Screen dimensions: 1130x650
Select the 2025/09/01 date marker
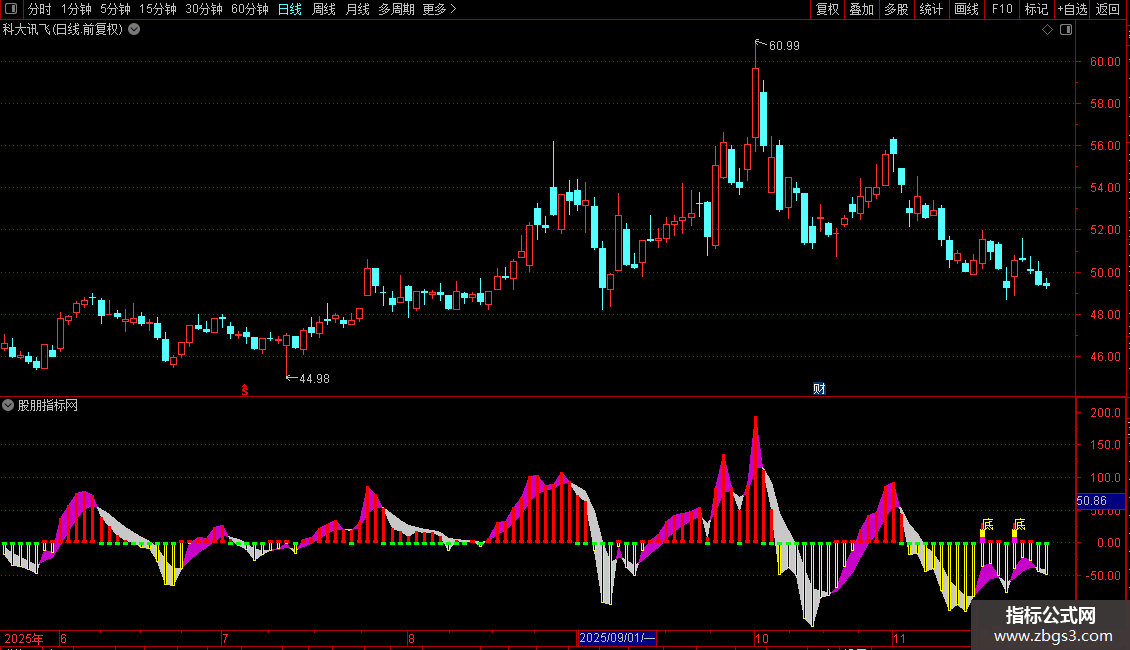pos(617,638)
